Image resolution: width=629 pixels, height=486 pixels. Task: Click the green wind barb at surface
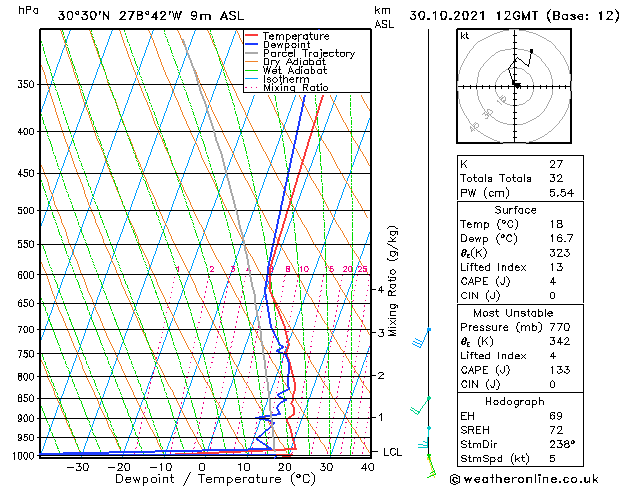tap(431, 462)
